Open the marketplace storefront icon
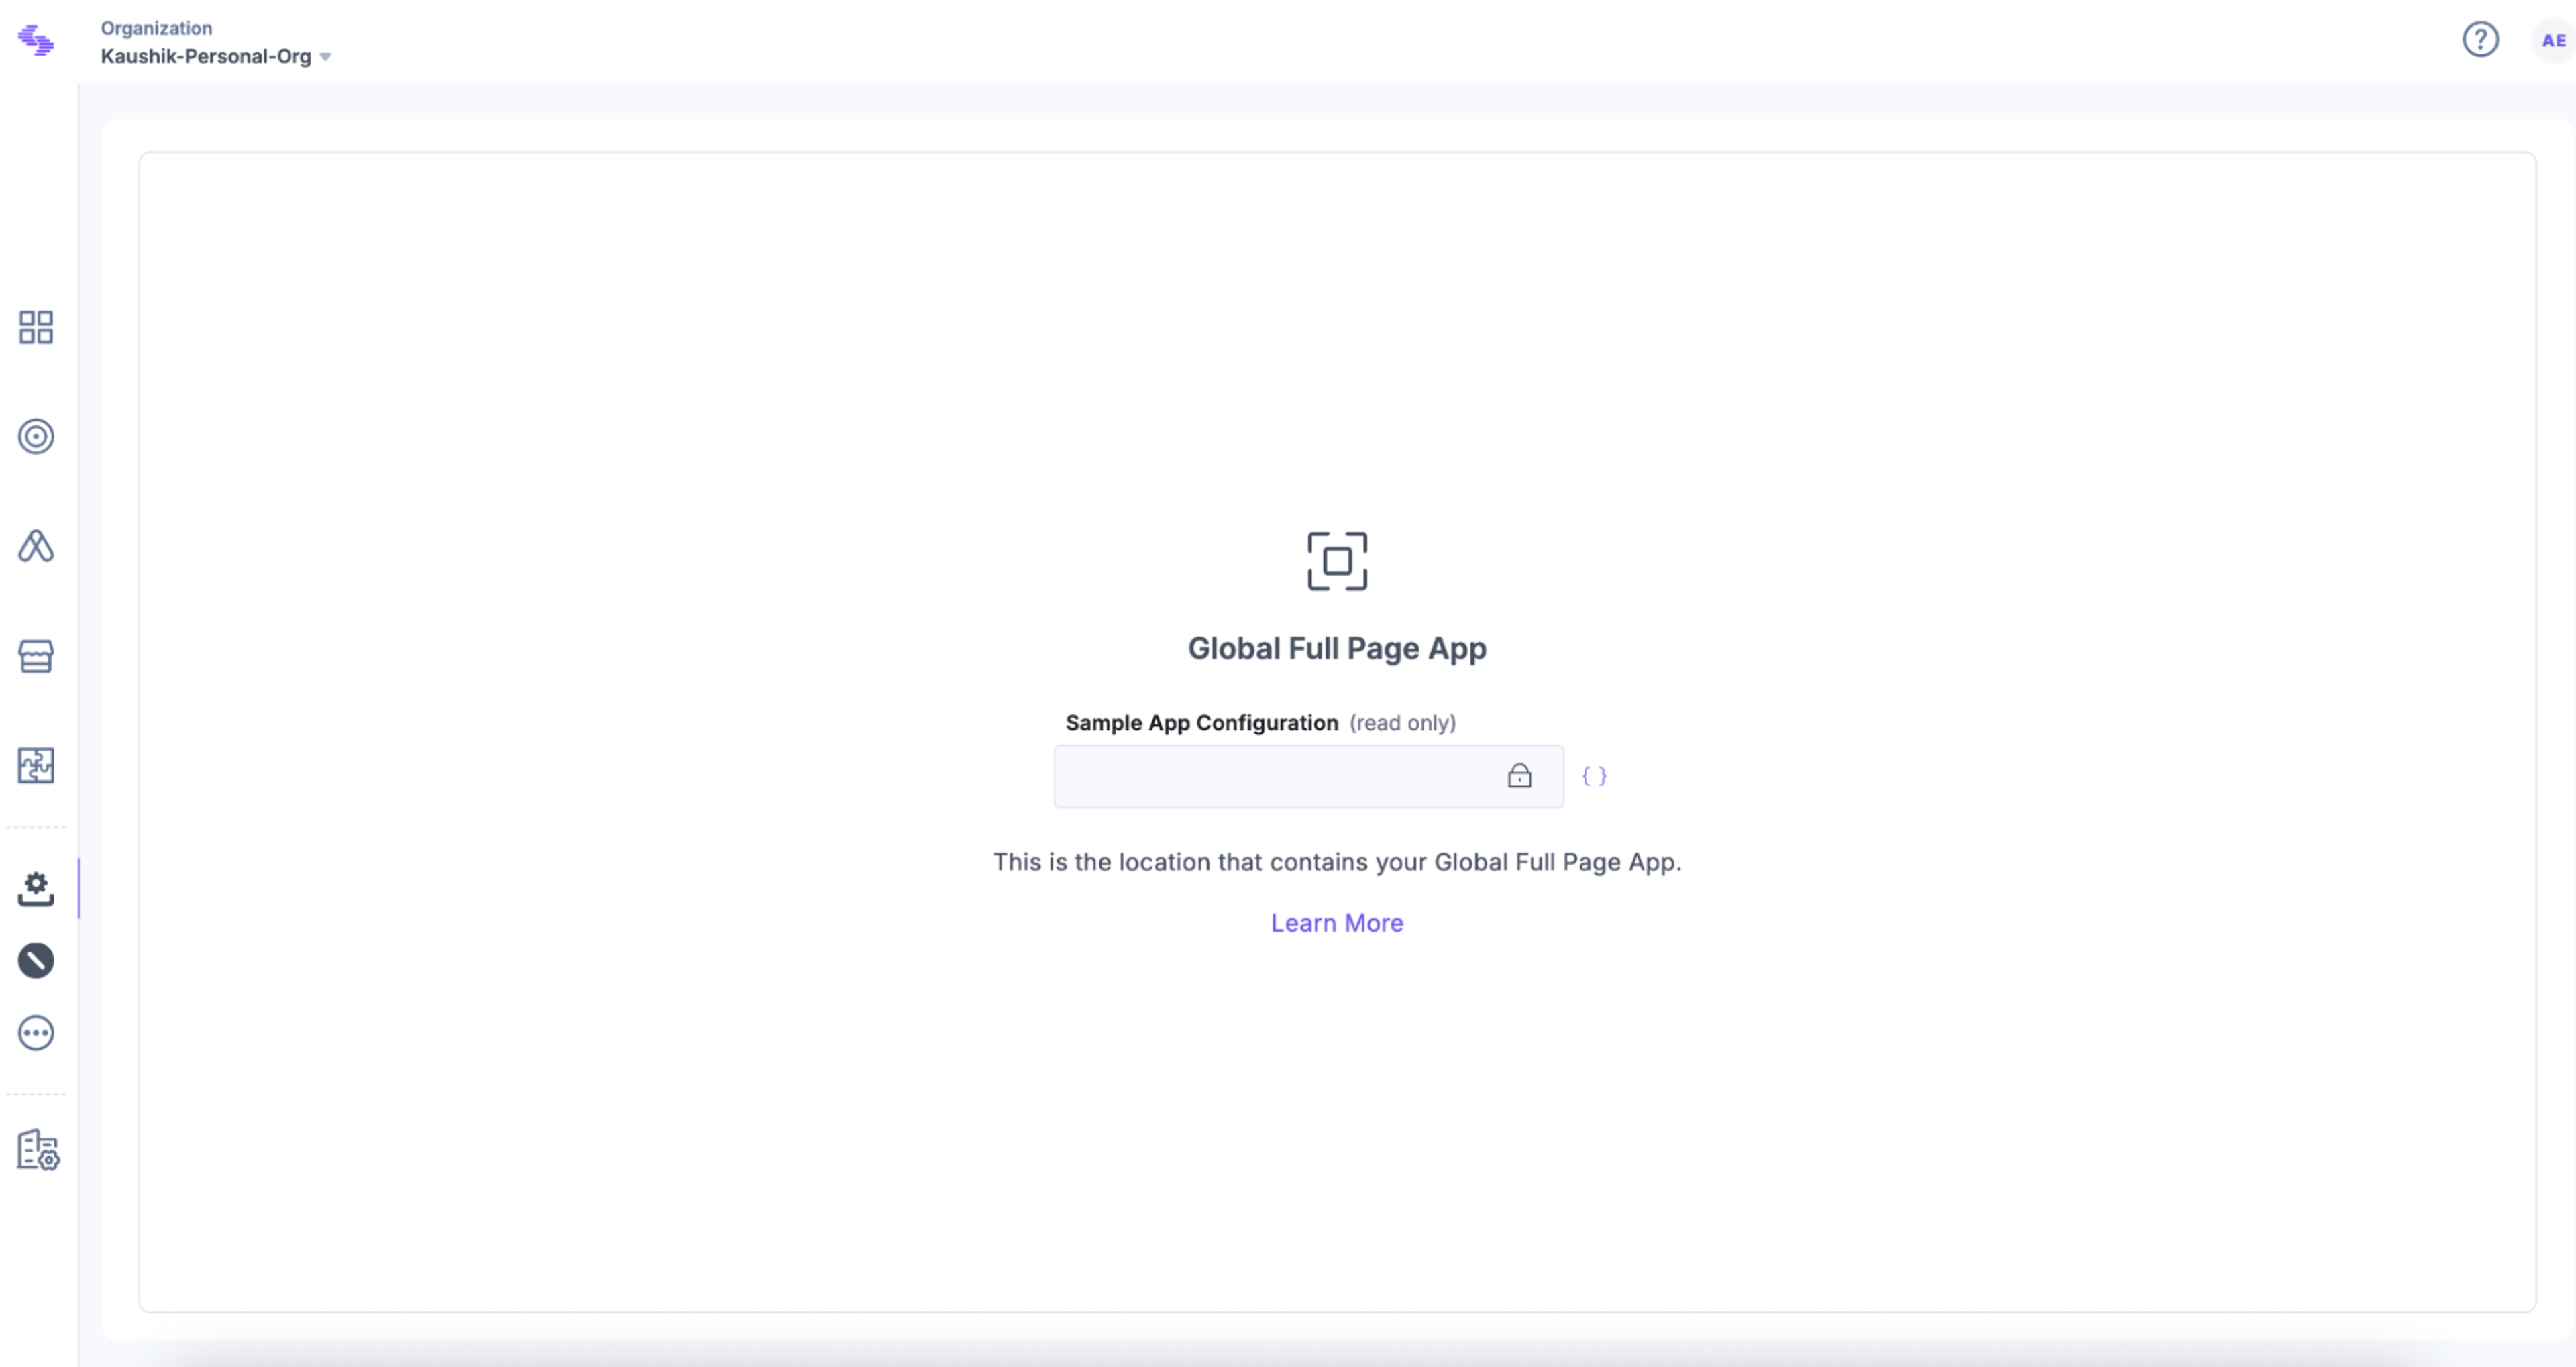Image resolution: width=2576 pixels, height=1367 pixels. click(36, 656)
